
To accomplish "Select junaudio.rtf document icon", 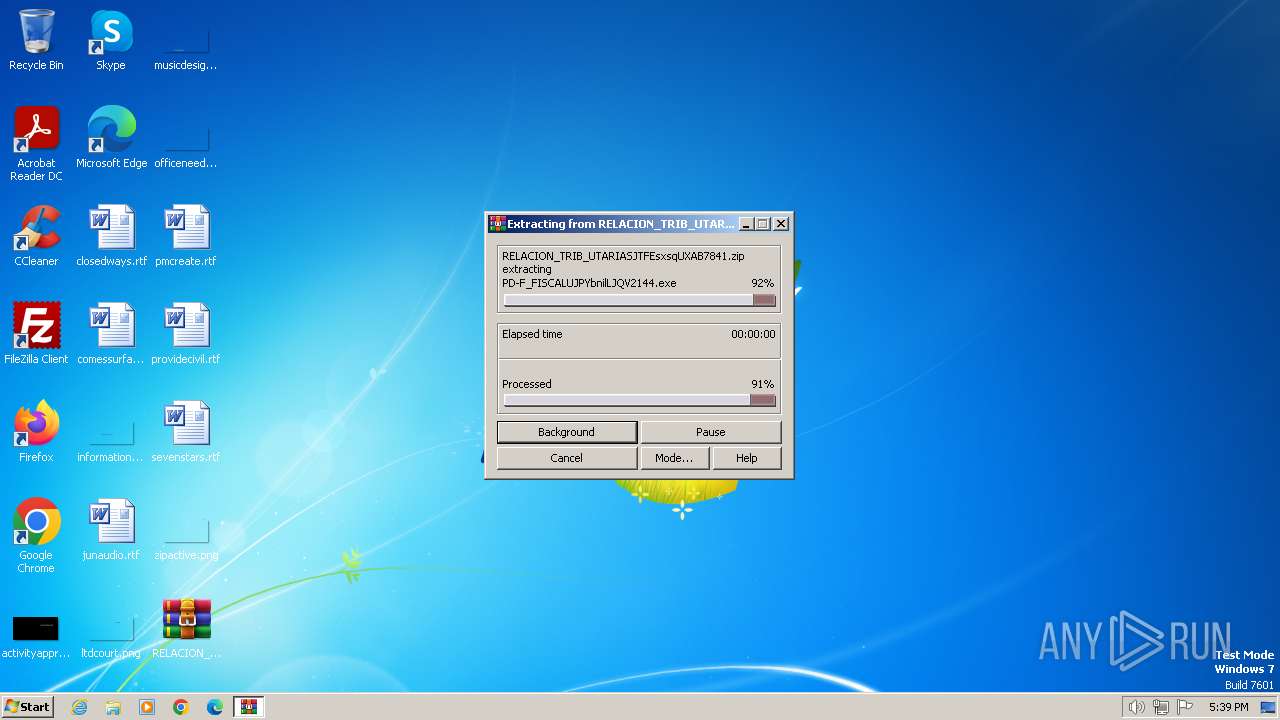I will coord(111,529).
